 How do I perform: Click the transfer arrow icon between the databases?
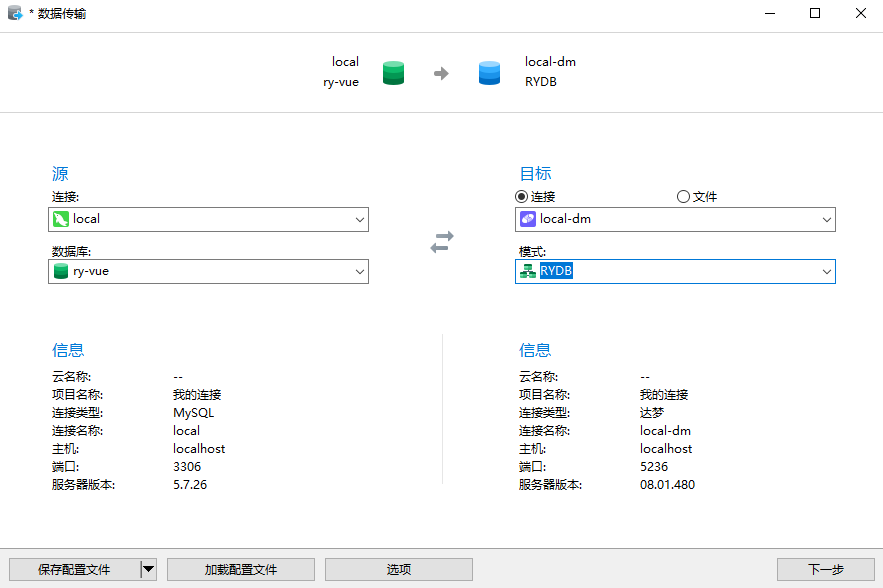click(441, 72)
